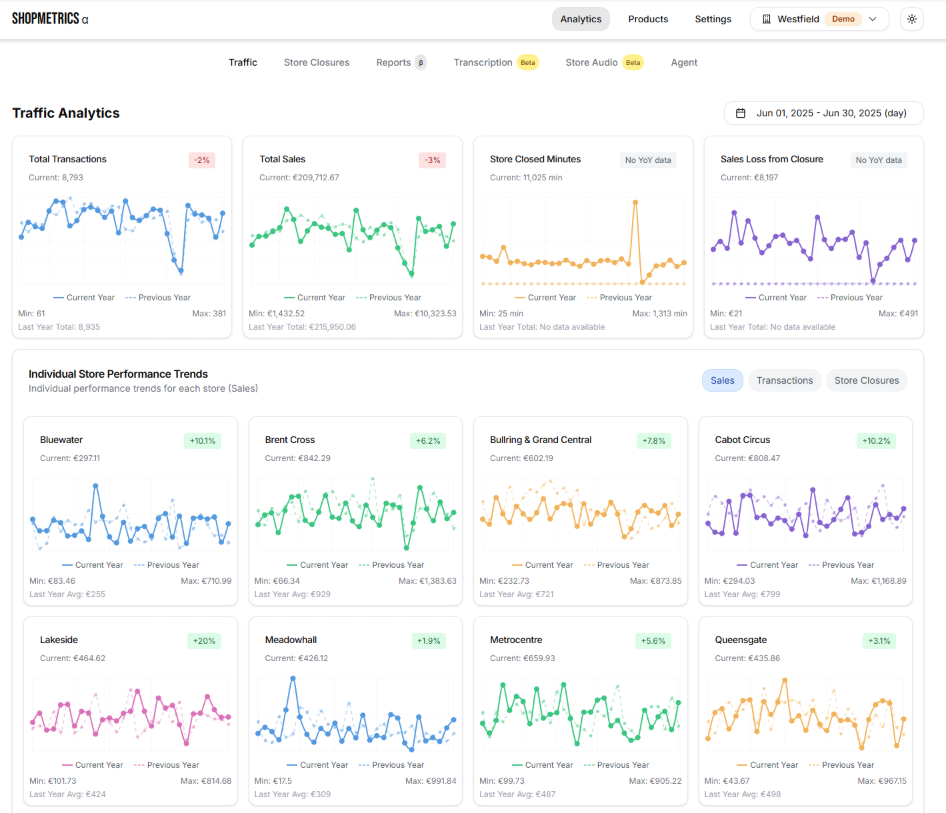Viewport: 946px width, 813px height.
Task: Open the Products navigation menu
Action: tap(648, 19)
